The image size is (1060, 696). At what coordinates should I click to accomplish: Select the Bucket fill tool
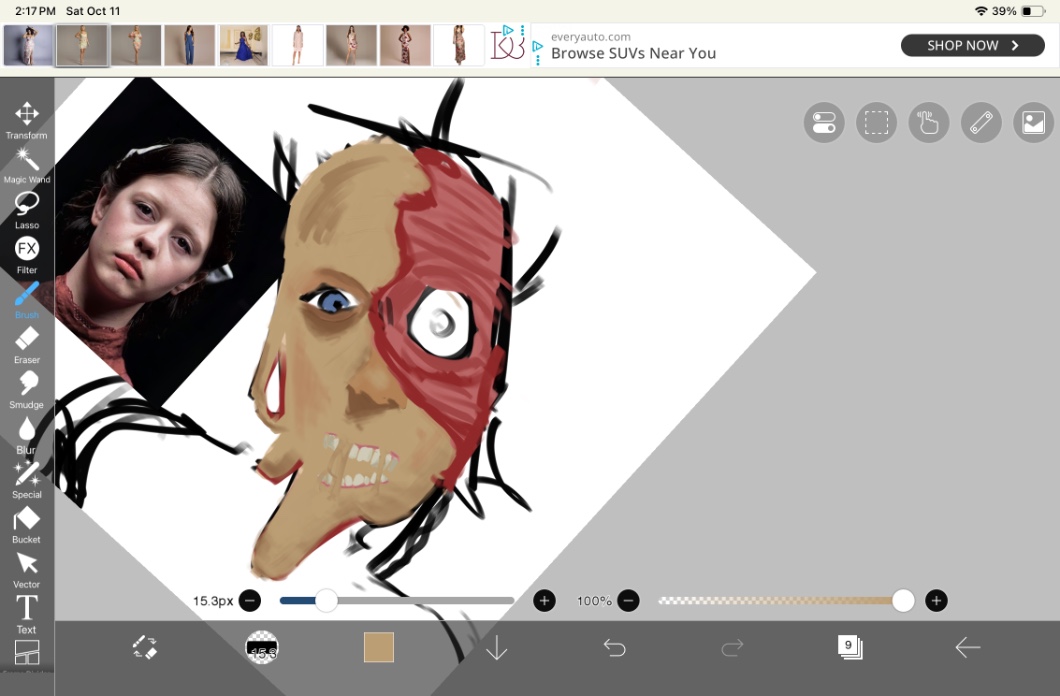26,520
